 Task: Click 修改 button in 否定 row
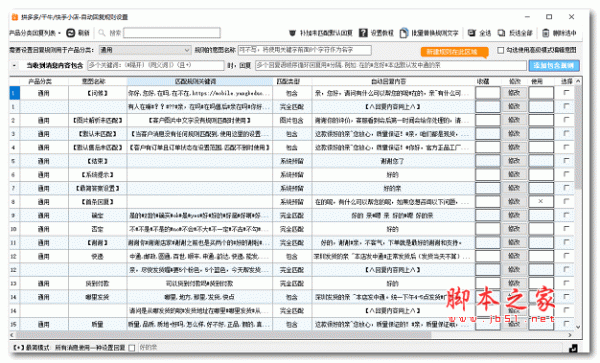point(514,229)
